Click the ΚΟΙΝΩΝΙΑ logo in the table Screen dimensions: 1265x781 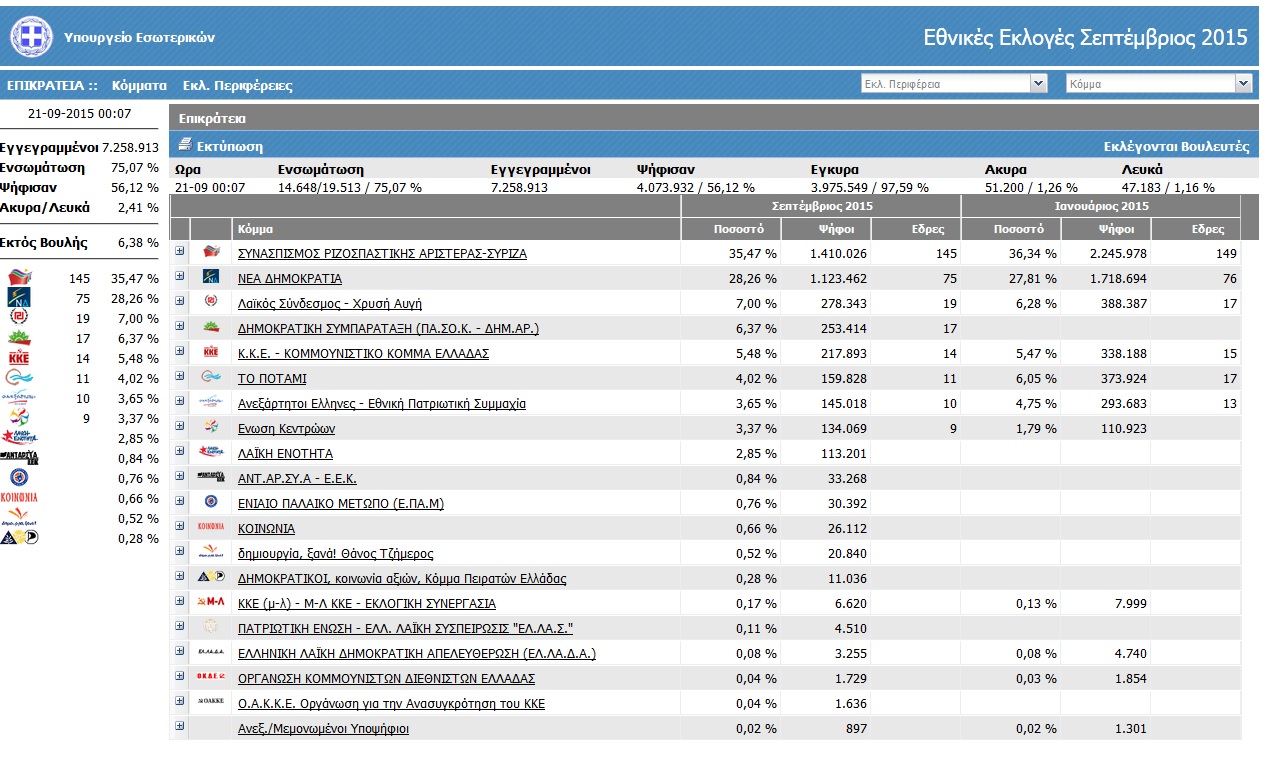(211, 526)
